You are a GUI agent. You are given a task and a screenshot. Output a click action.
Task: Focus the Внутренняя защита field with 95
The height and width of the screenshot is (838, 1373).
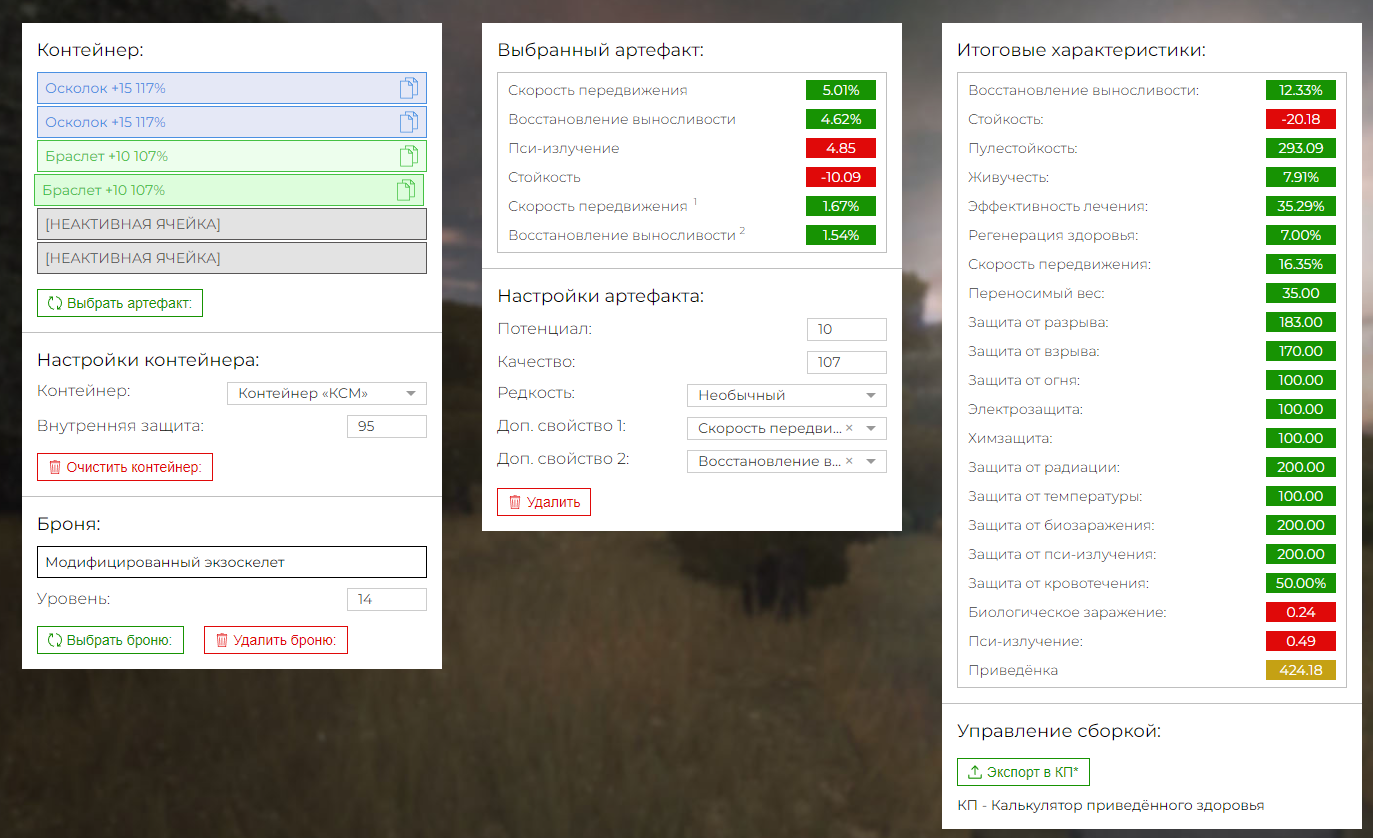click(387, 427)
